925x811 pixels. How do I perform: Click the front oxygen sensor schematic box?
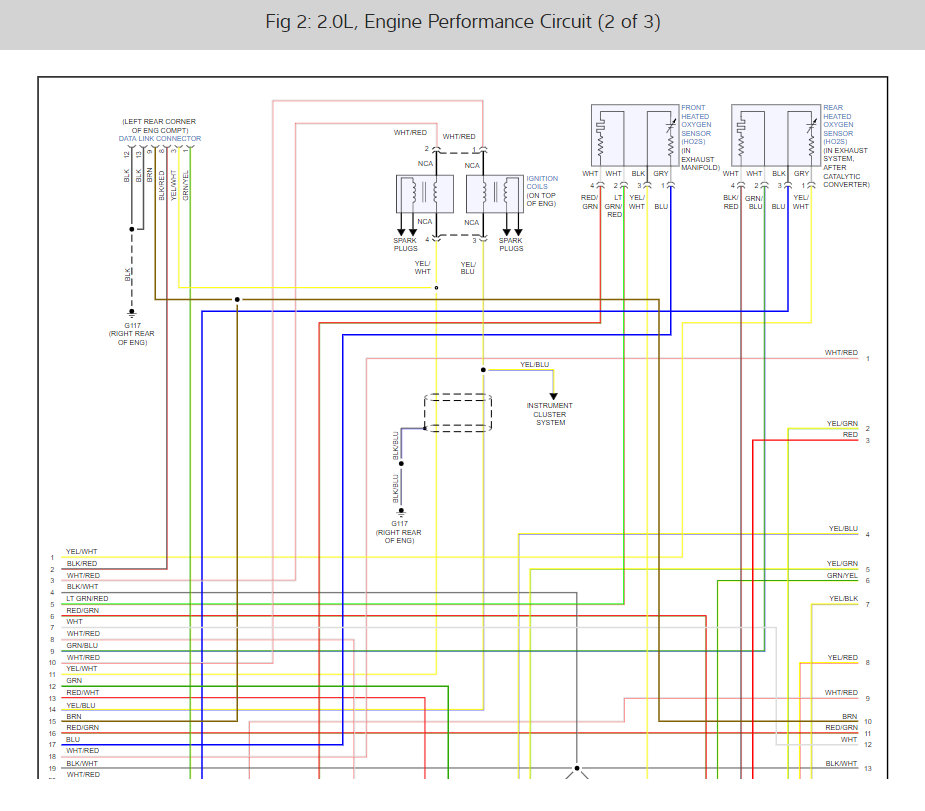click(x=635, y=135)
